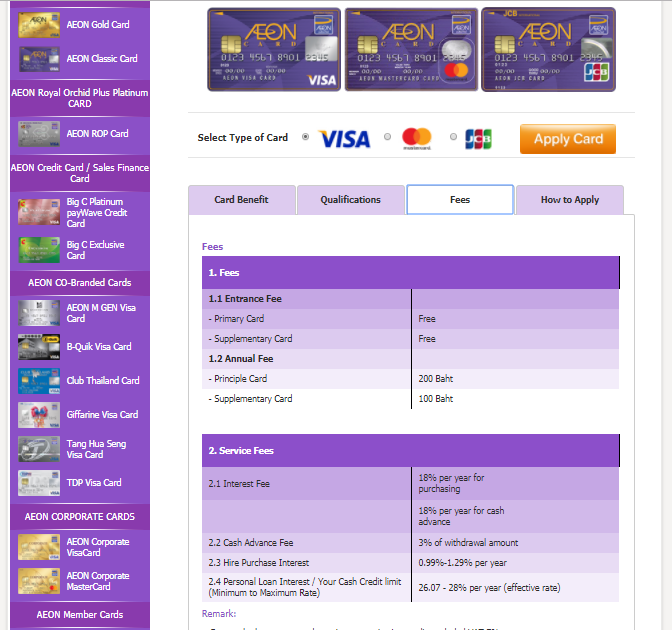
Task: Click the '2.2 Cash Advance Fee' cell
Action: [x=306, y=543]
